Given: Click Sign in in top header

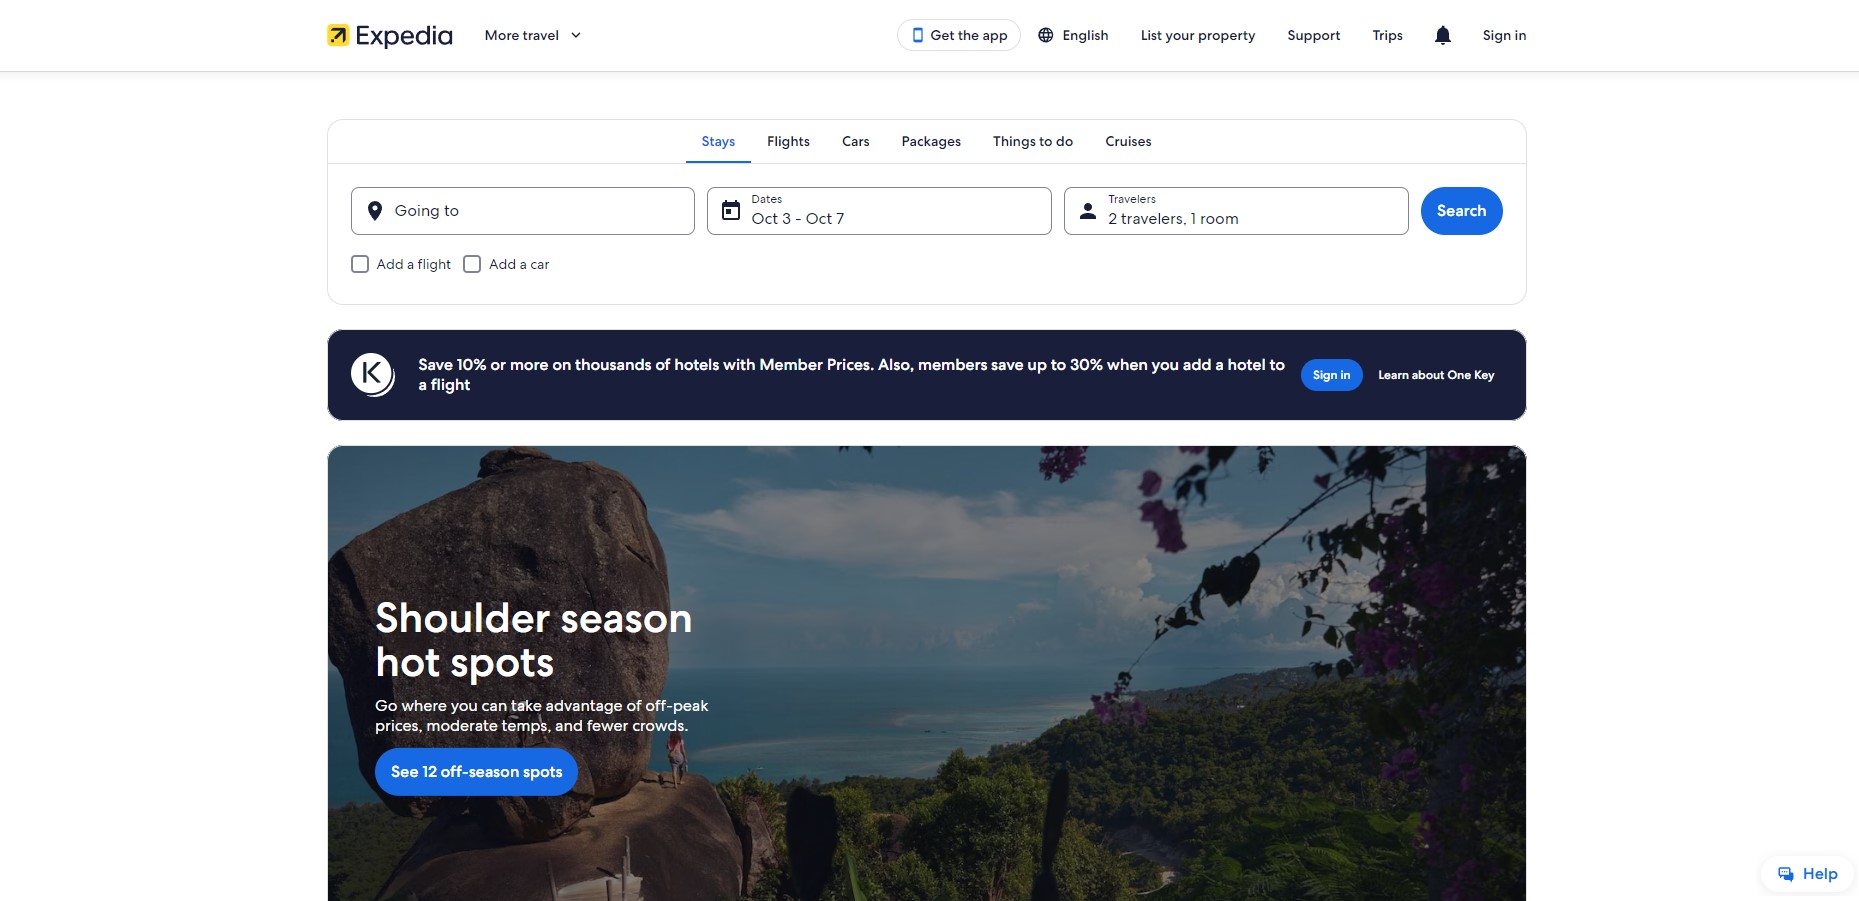Looking at the screenshot, I should click(1504, 35).
